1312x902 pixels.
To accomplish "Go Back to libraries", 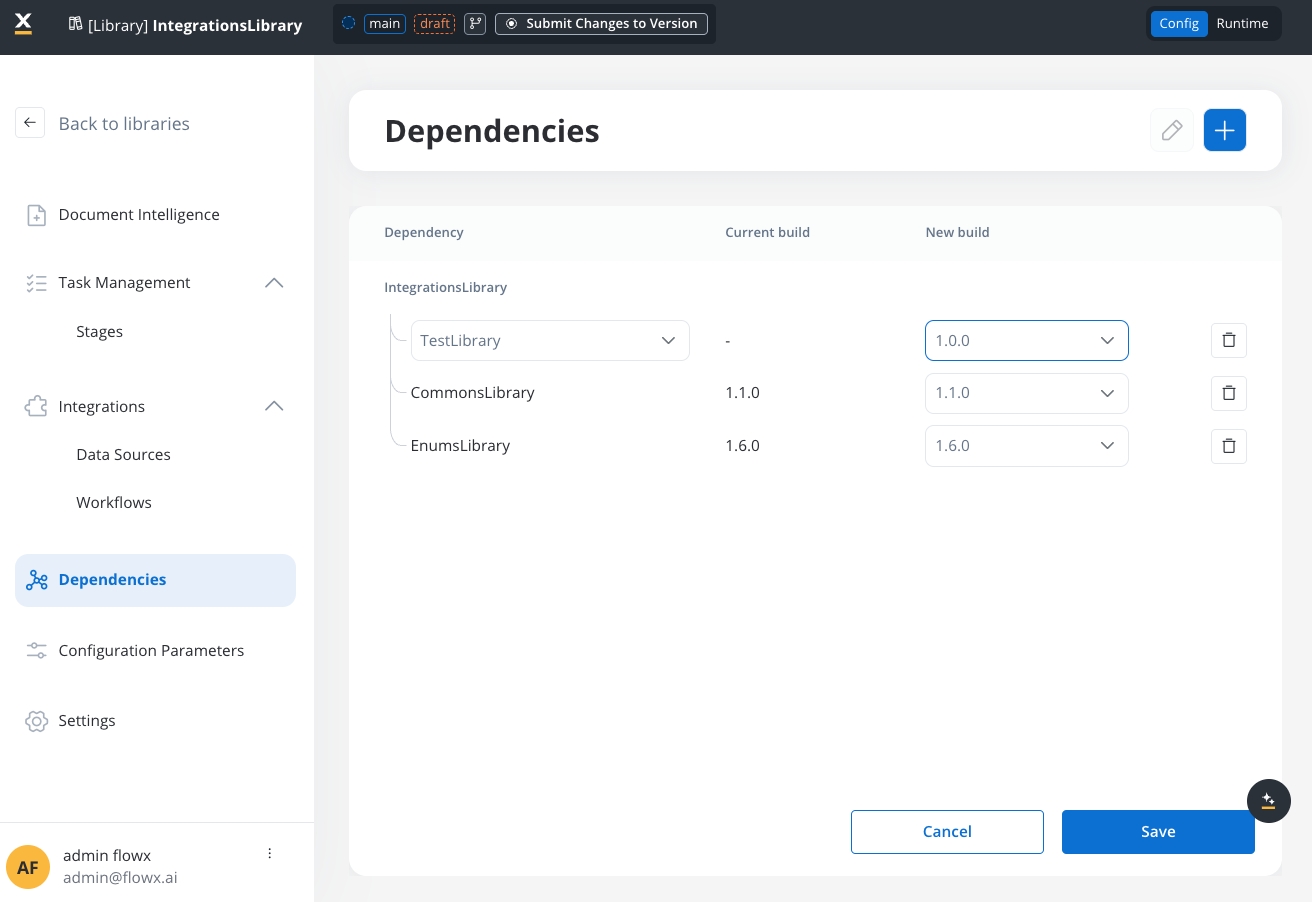I will coord(124,124).
